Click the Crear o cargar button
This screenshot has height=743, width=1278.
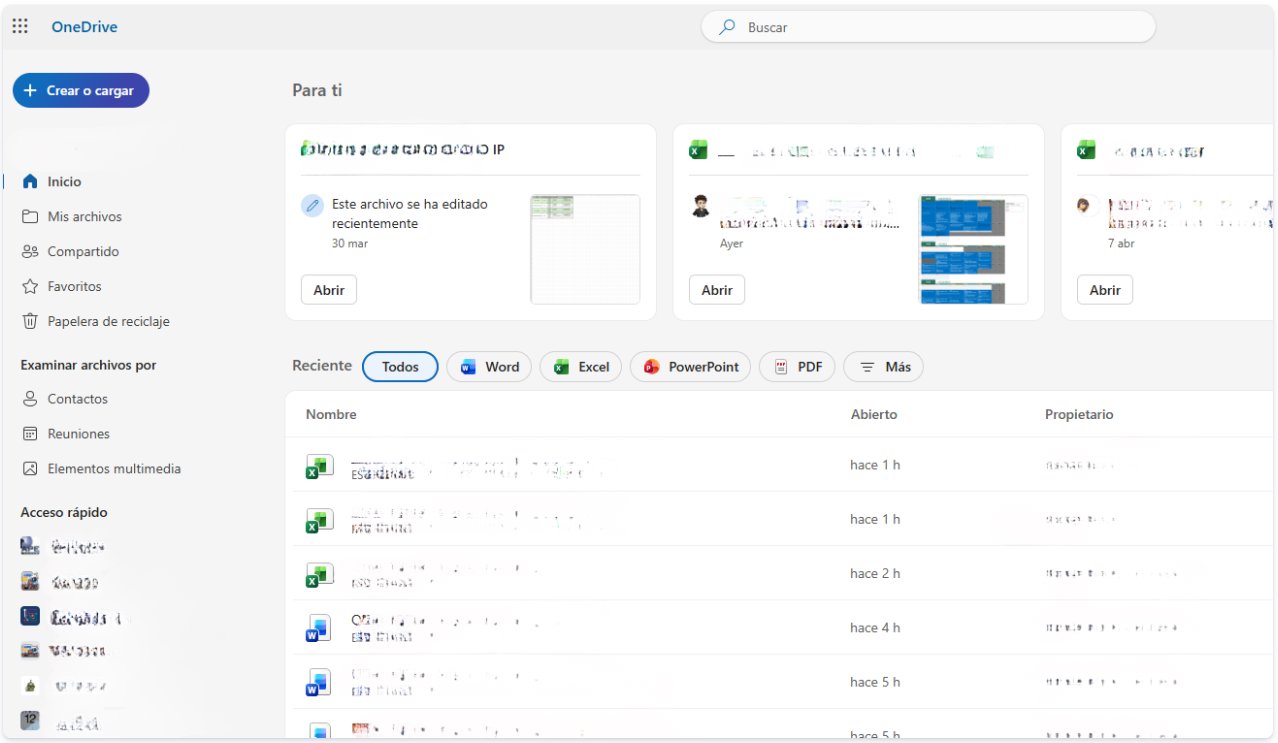click(81, 90)
